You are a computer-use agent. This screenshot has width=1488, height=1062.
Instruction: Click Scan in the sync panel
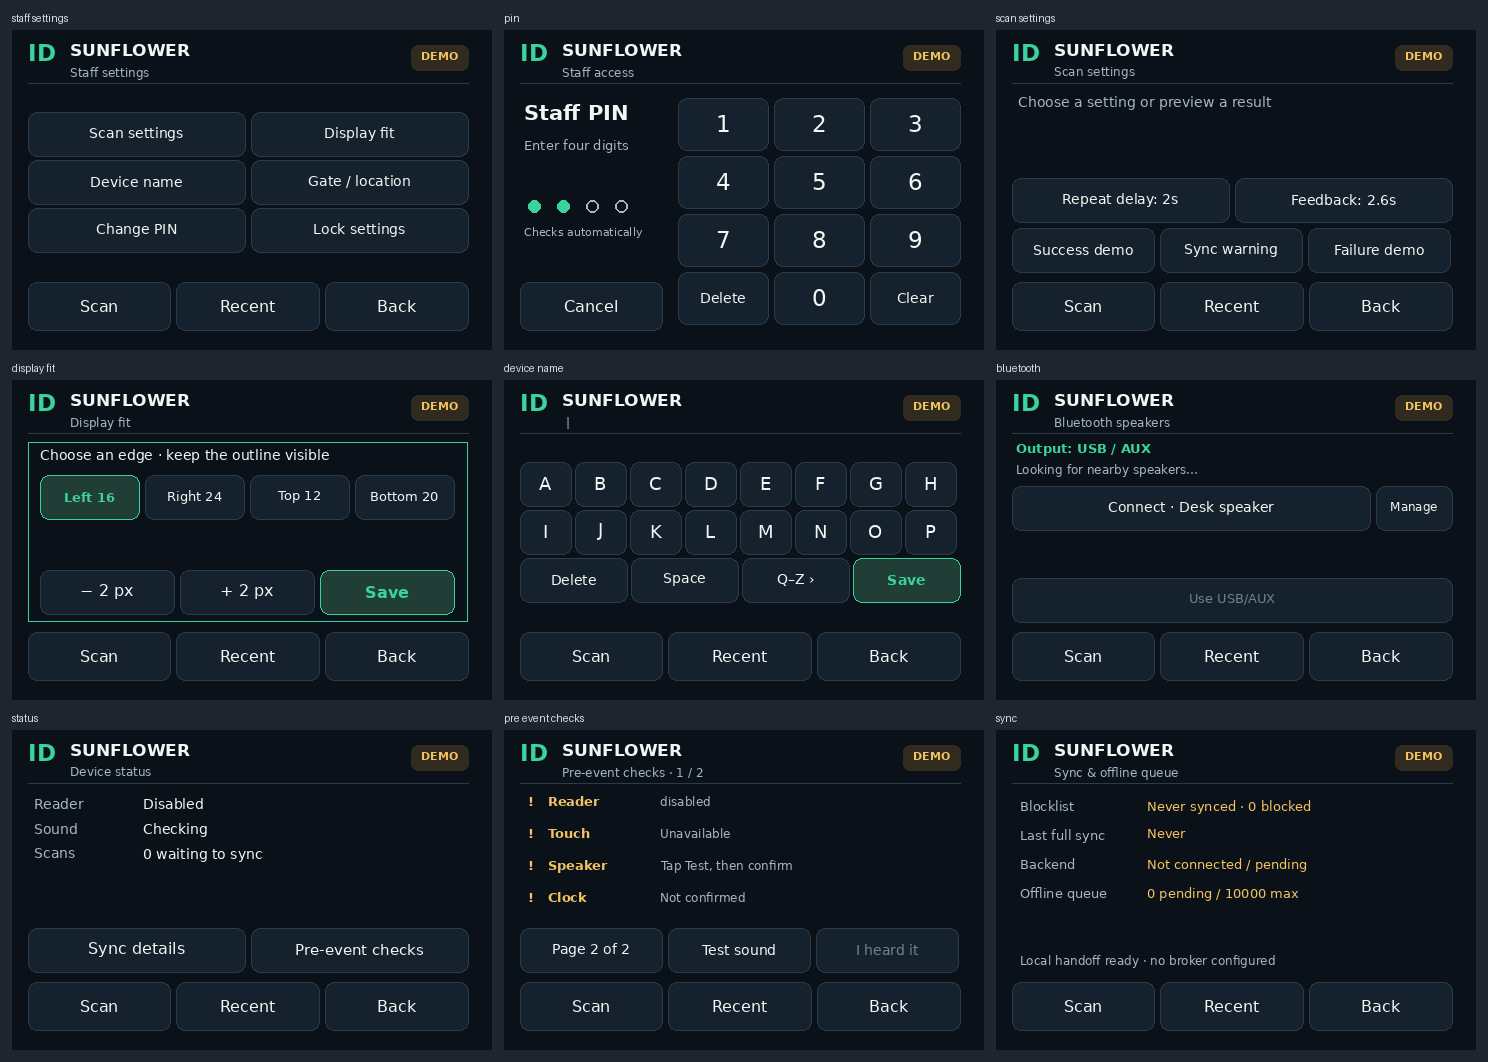pyautogui.click(x=1083, y=1006)
